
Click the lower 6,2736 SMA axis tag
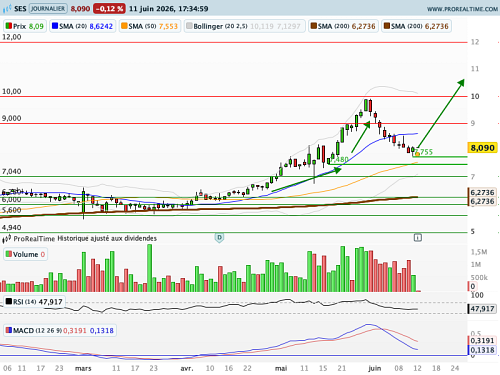click(x=482, y=201)
